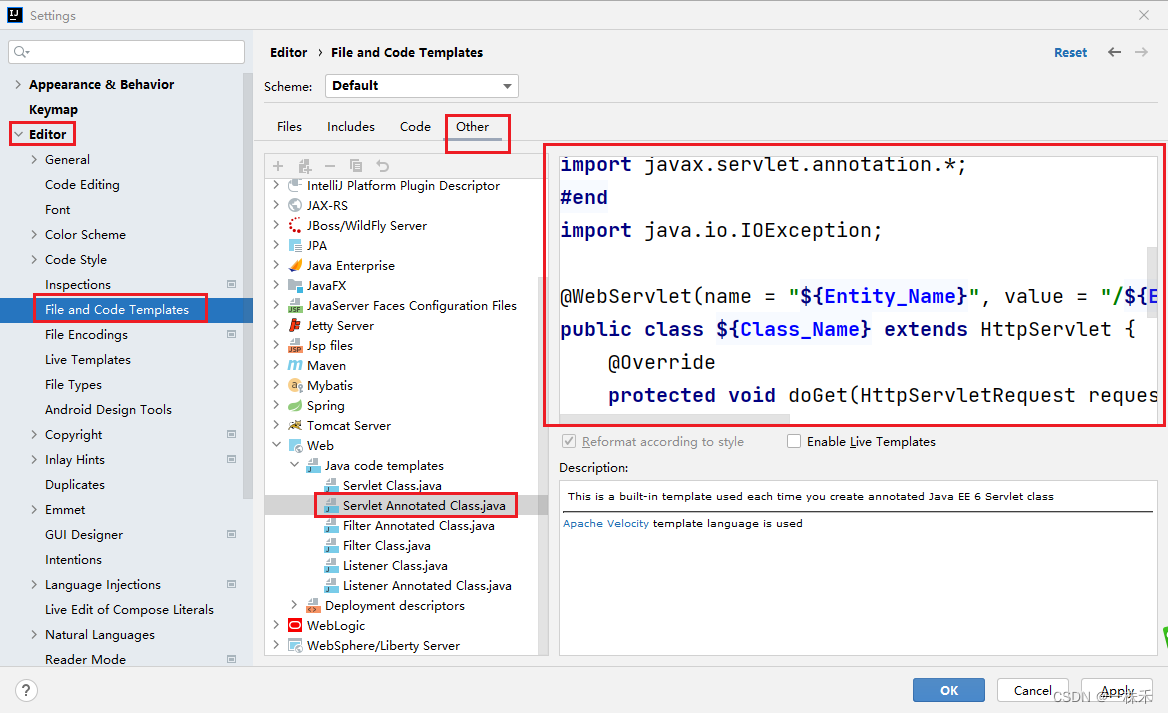Image resolution: width=1168 pixels, height=713 pixels.
Task: Click the Spring leaf icon
Action: click(x=295, y=405)
